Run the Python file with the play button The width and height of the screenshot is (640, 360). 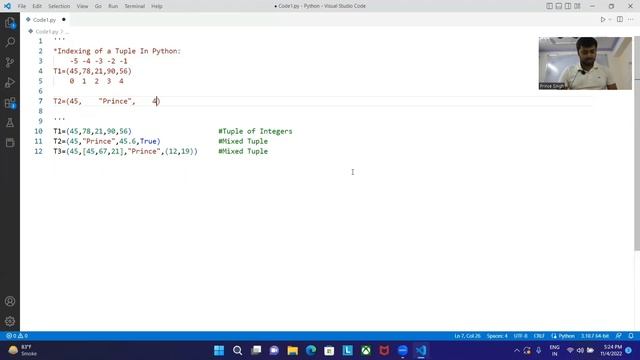point(602,20)
